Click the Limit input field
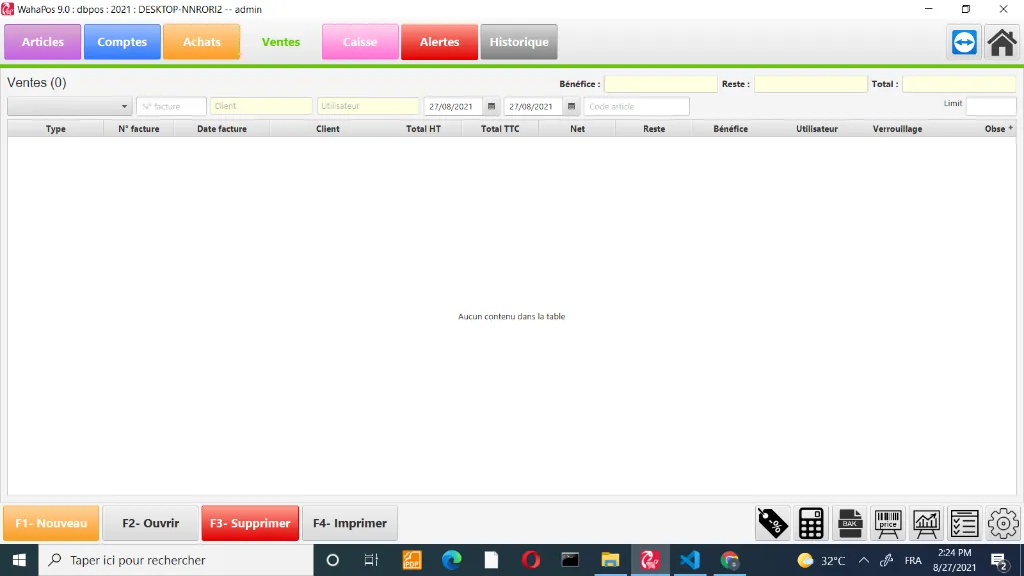 [x=991, y=104]
